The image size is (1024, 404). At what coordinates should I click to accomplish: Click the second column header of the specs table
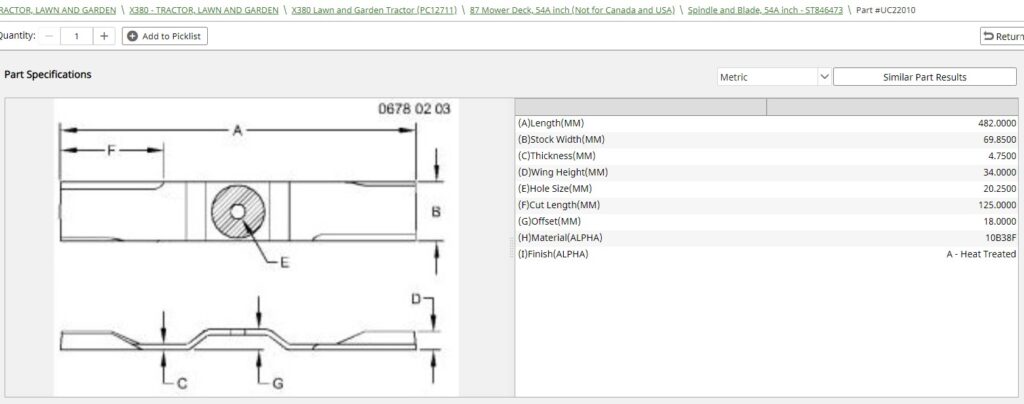point(894,107)
